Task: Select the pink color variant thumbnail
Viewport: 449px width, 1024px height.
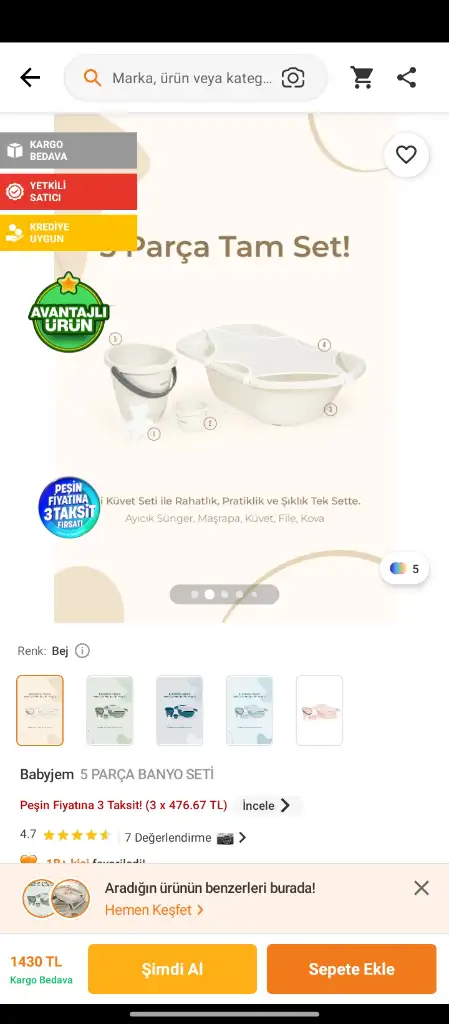Action: 319,711
